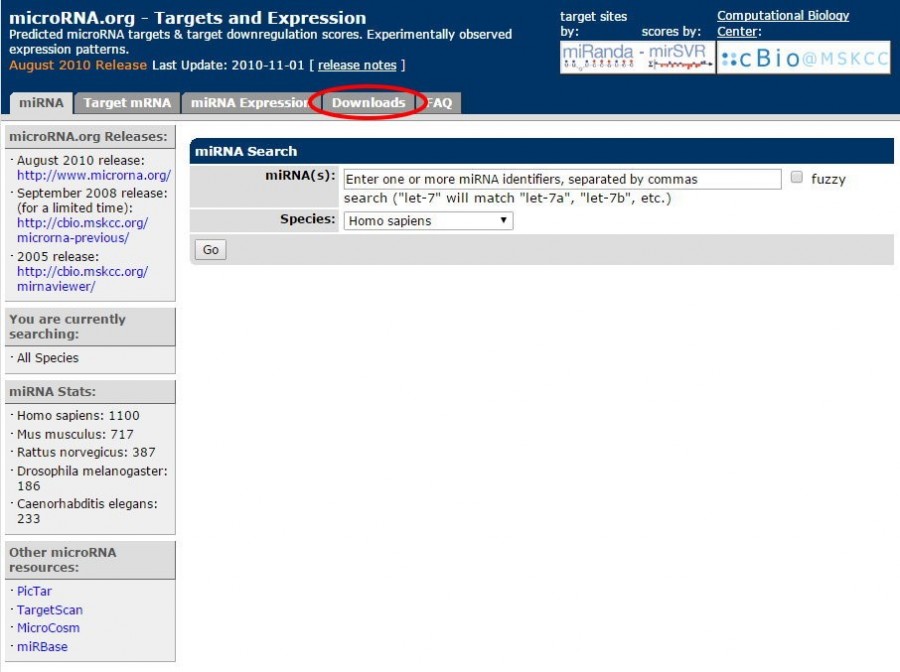
Task: Follow the August 2010 release microrna.org link
Action: point(93,175)
